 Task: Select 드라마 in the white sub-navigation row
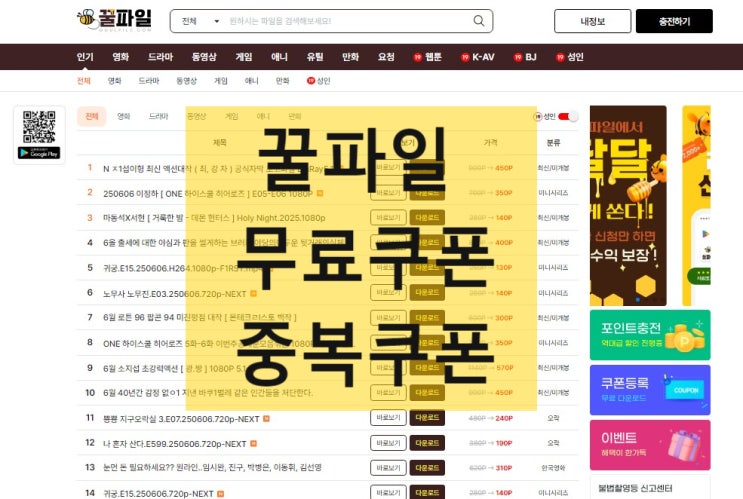(149, 81)
